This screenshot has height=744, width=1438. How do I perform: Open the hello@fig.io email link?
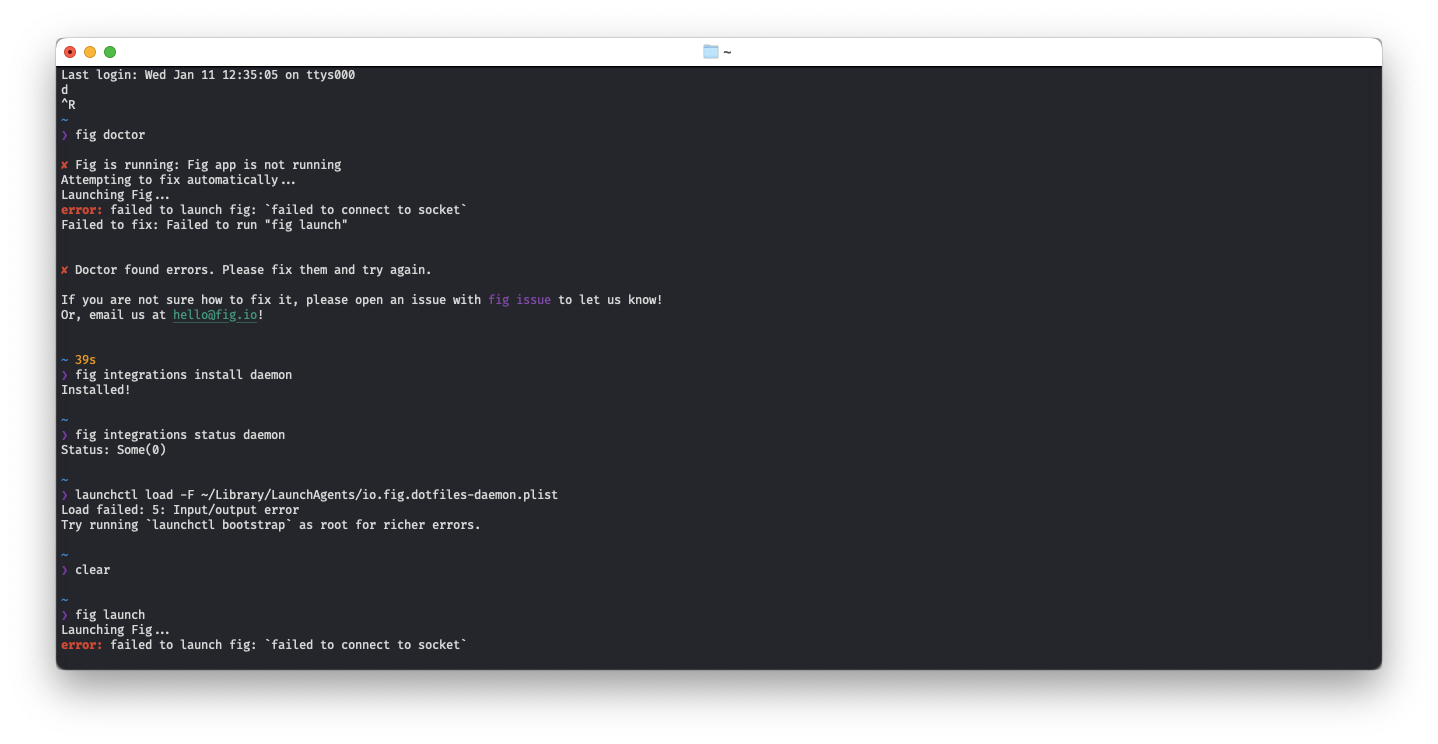pyautogui.click(x=215, y=315)
